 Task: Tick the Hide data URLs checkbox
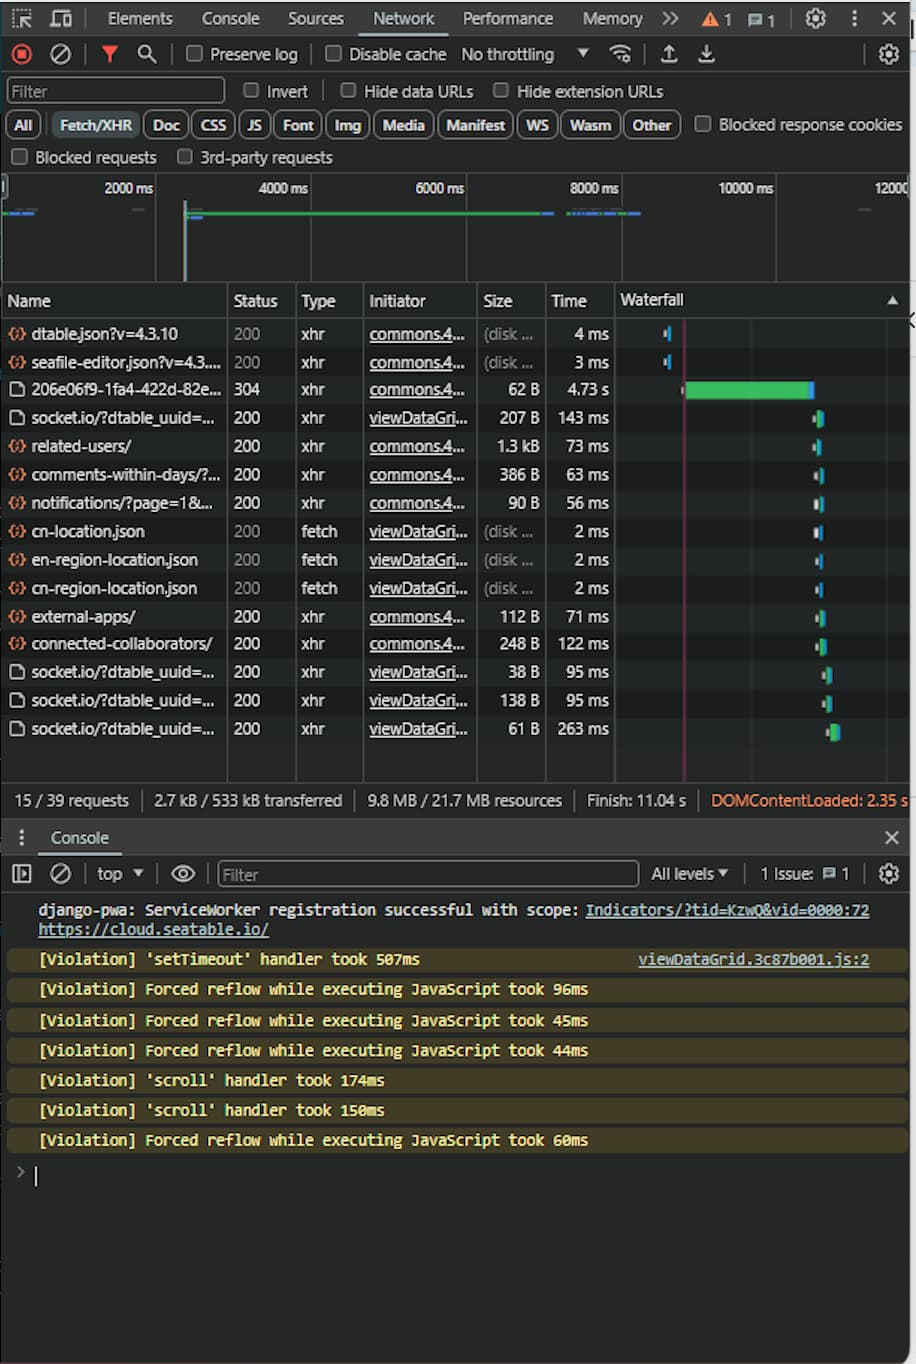(348, 91)
